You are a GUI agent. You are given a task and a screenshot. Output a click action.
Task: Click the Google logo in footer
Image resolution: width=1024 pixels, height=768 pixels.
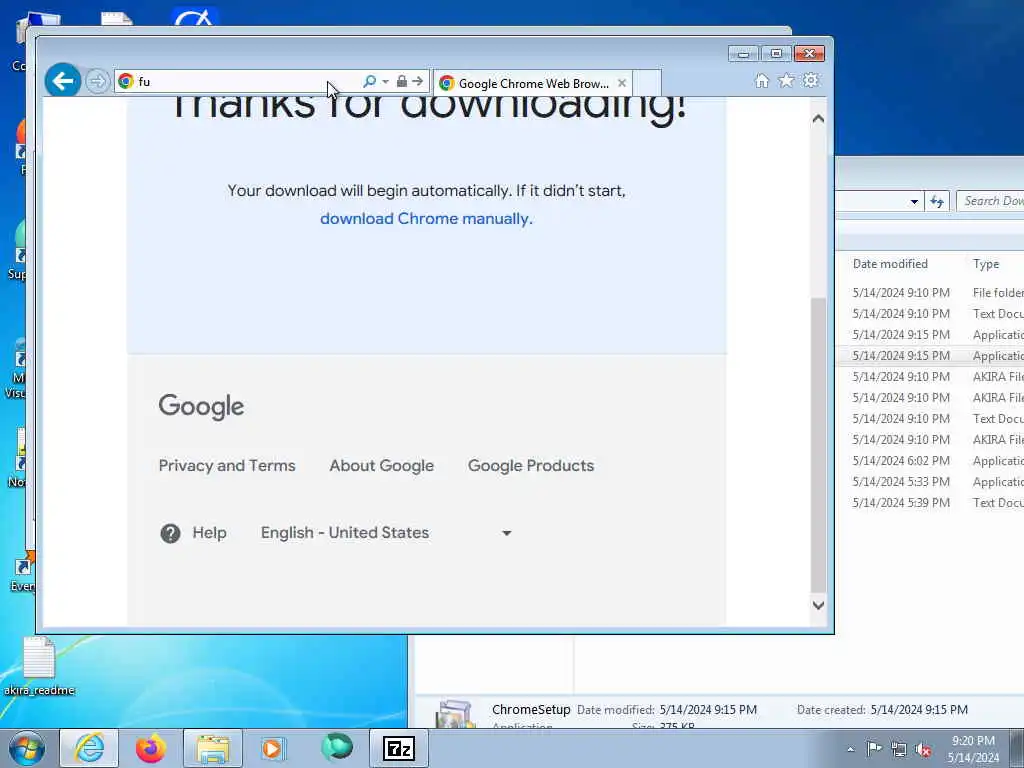[x=201, y=406]
